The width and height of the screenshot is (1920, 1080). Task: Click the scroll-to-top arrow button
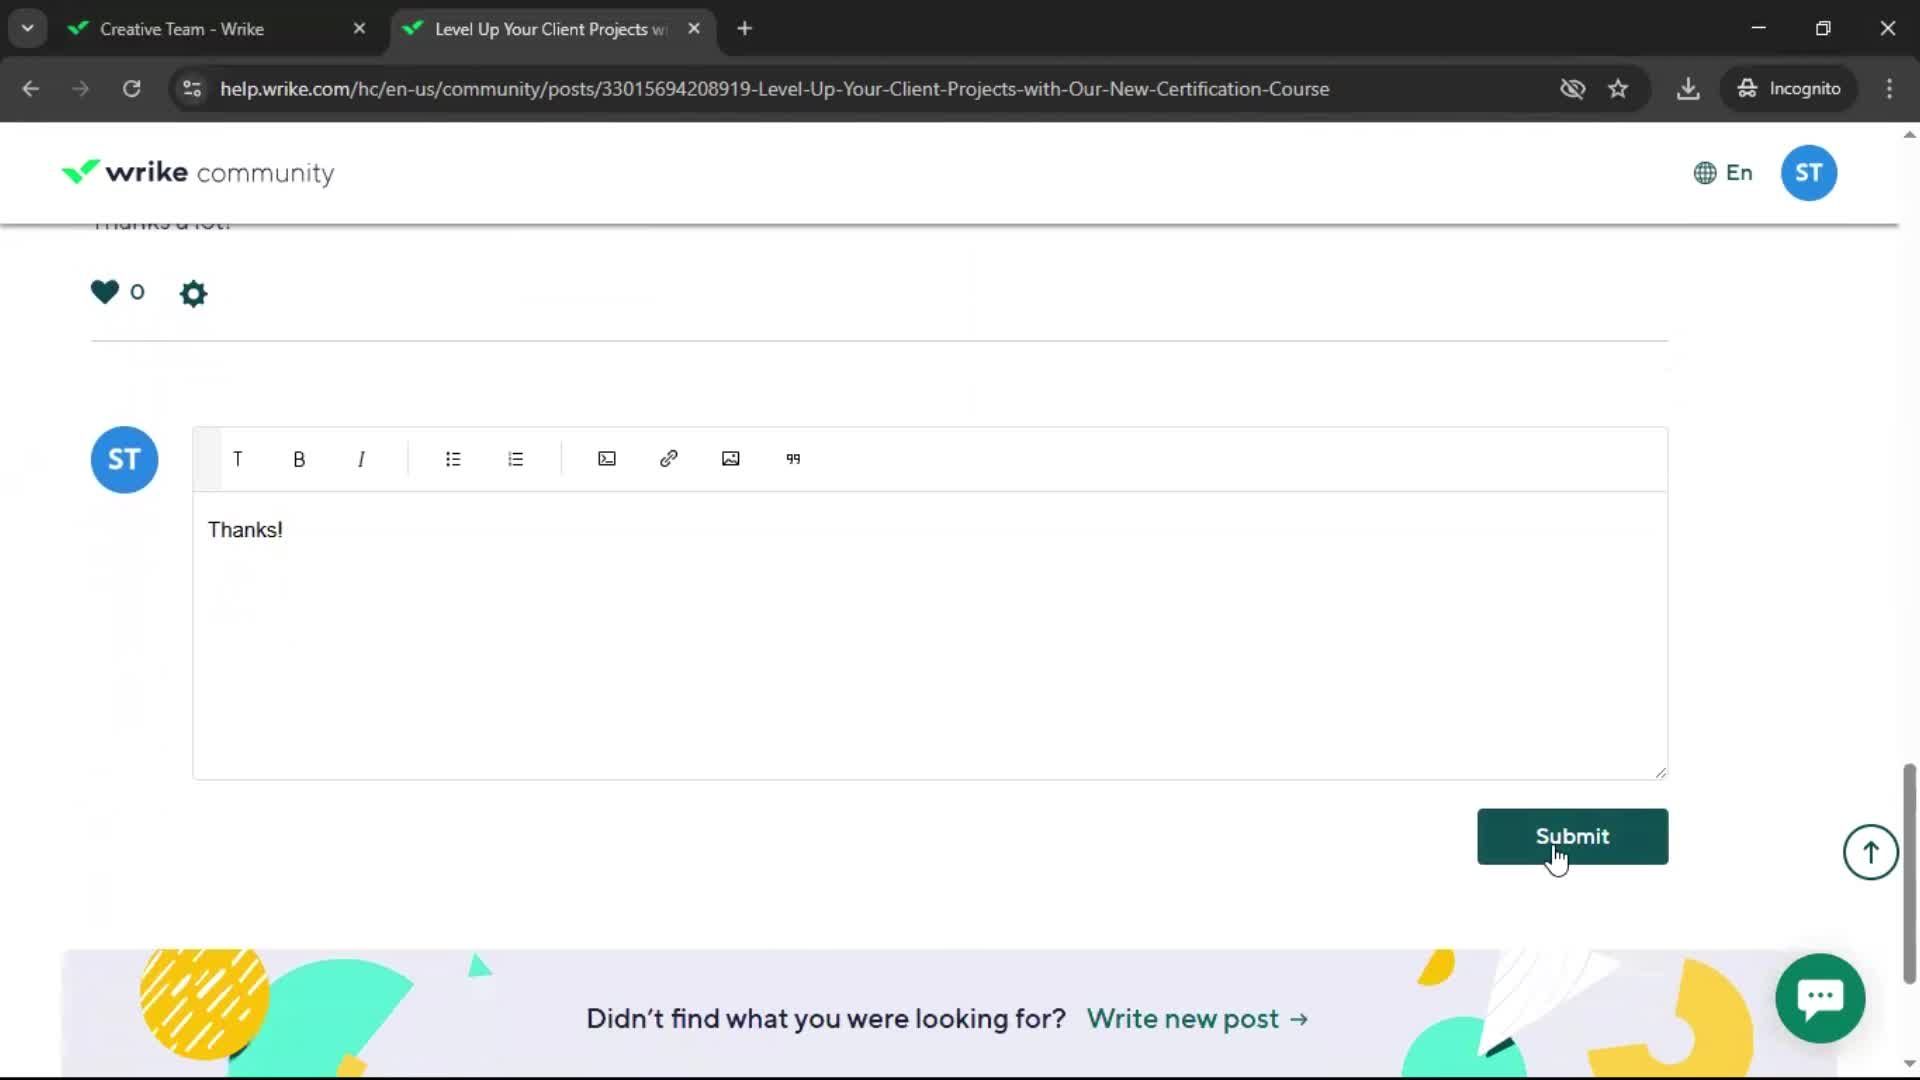[1870, 852]
